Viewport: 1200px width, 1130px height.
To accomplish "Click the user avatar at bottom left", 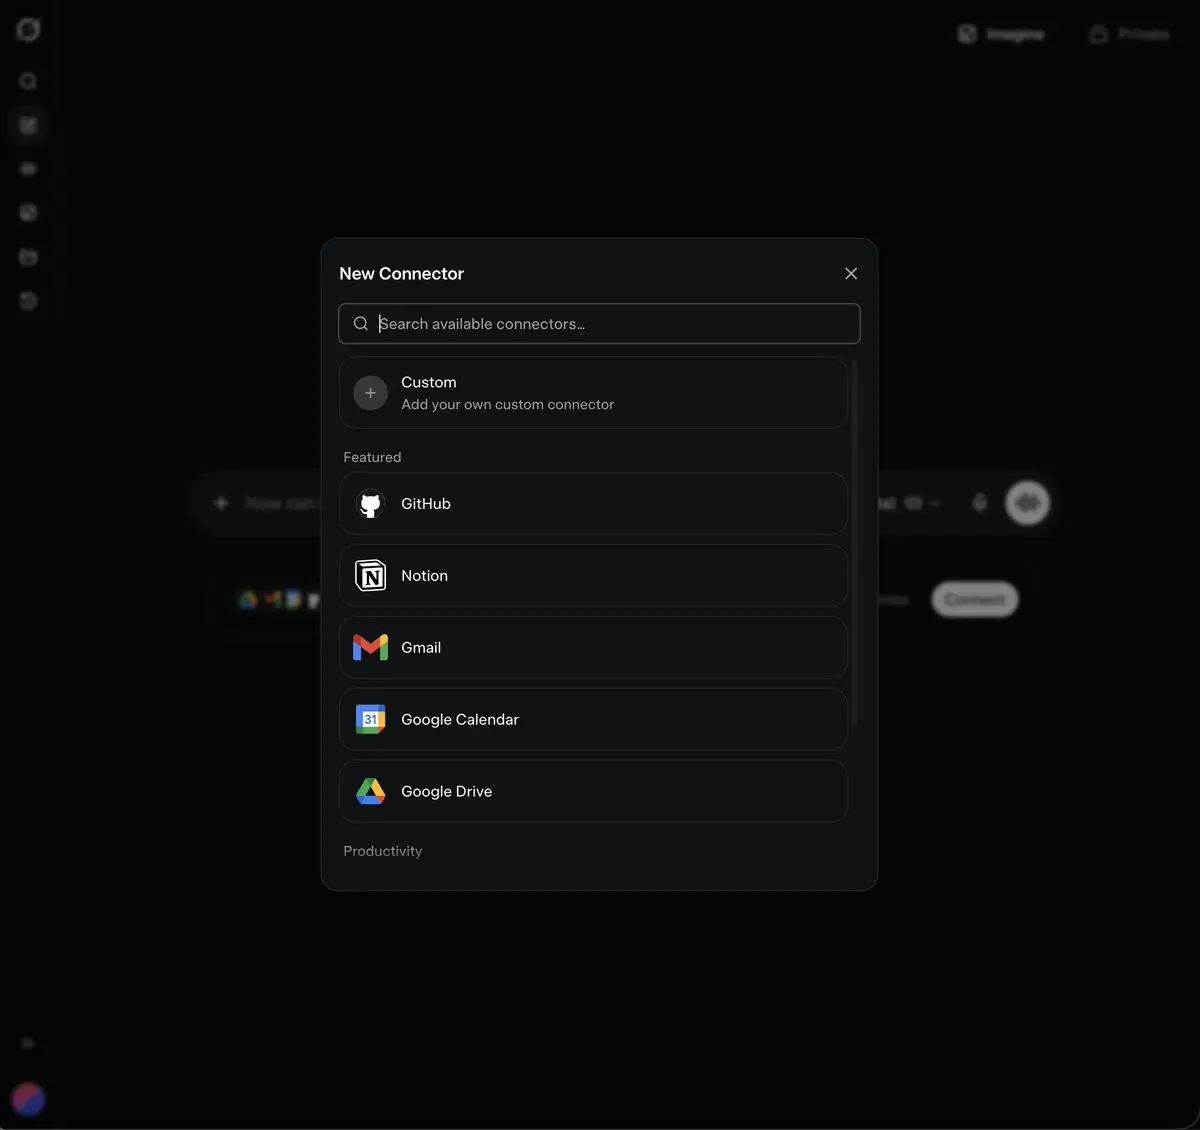I will coord(28,1099).
